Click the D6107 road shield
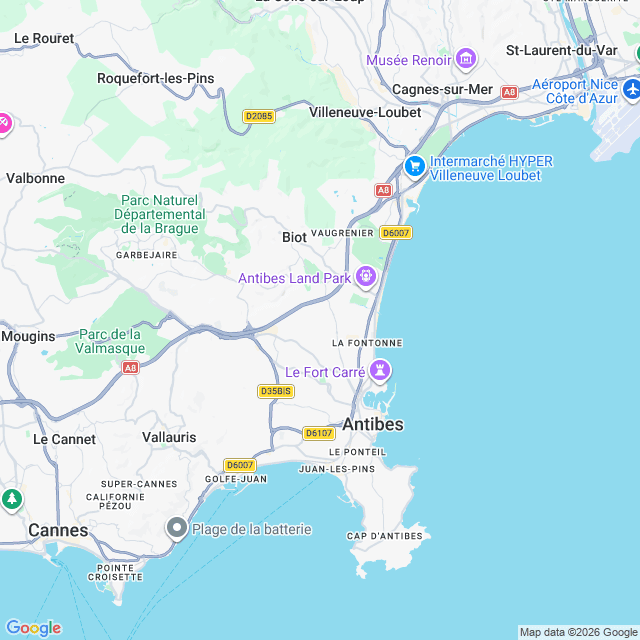 pyautogui.click(x=319, y=433)
